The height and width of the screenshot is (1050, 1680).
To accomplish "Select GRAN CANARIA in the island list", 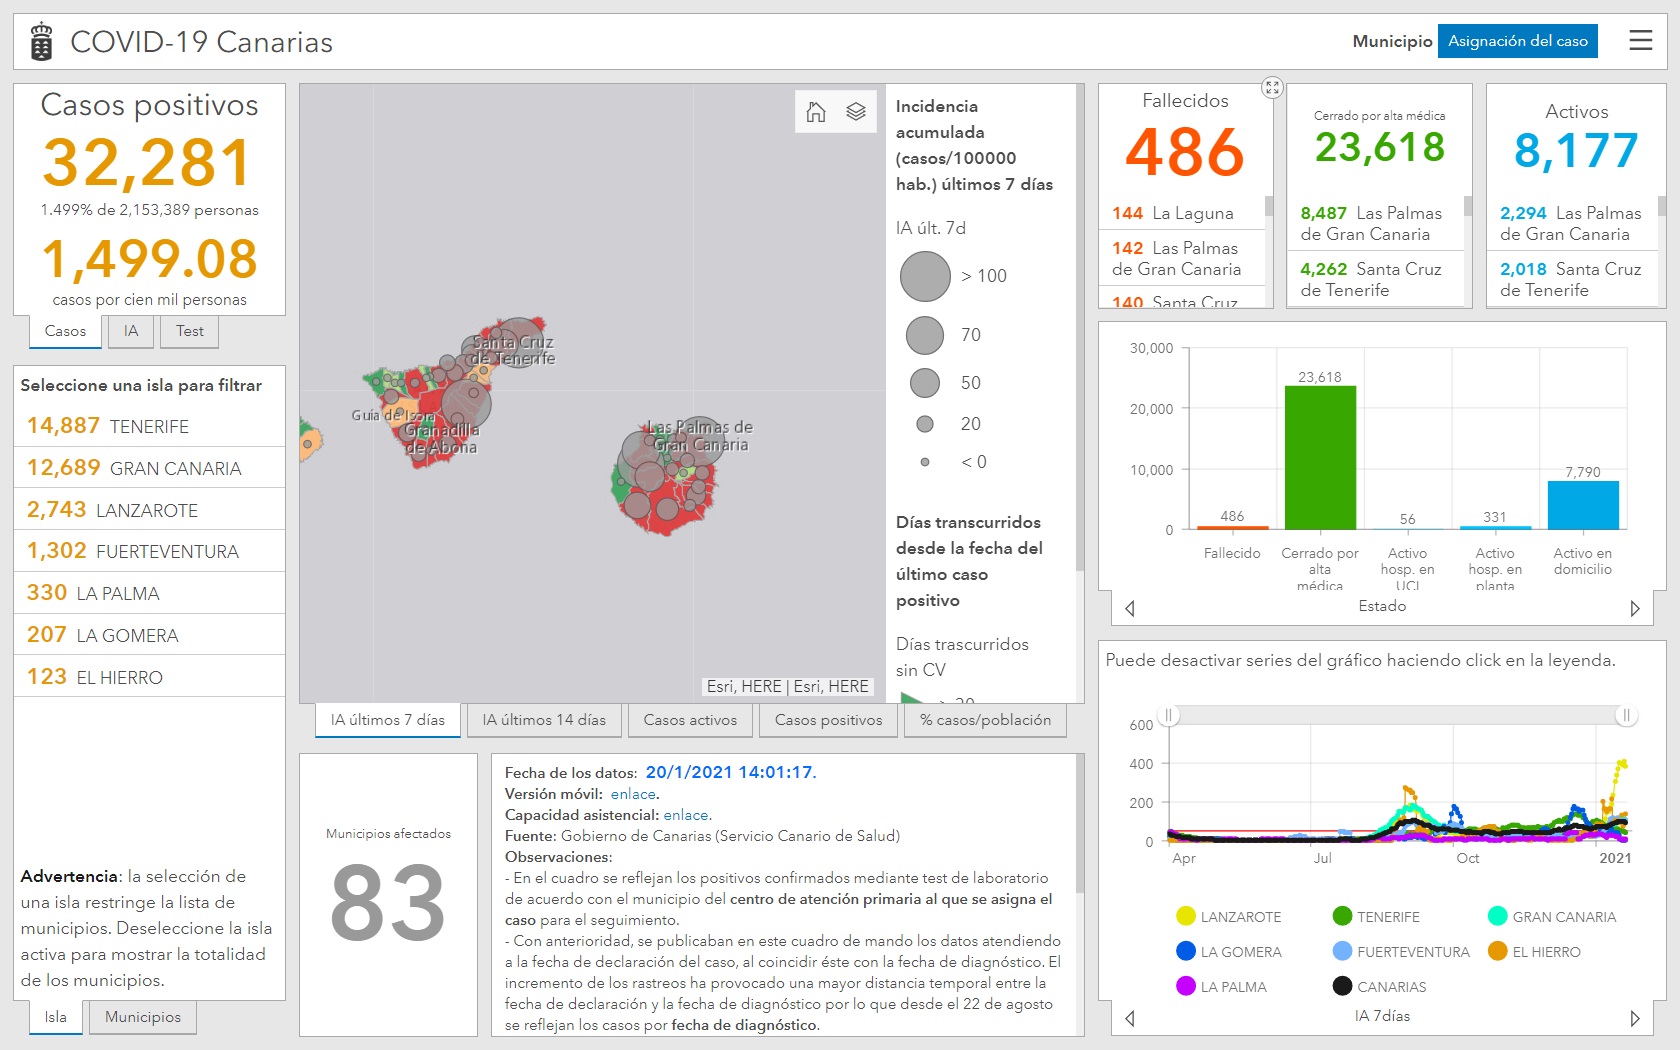I will [150, 468].
